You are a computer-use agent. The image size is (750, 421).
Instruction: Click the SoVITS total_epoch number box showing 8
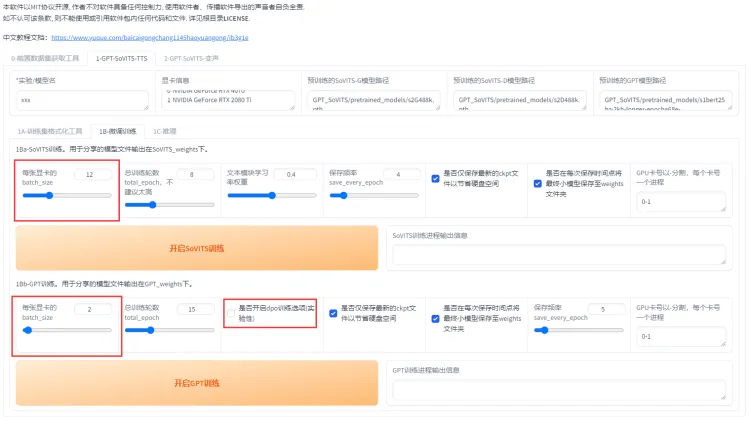[195, 175]
